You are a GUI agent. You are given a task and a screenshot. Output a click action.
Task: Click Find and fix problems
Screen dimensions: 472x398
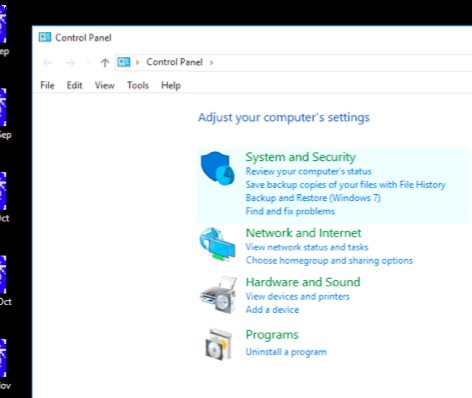click(290, 211)
